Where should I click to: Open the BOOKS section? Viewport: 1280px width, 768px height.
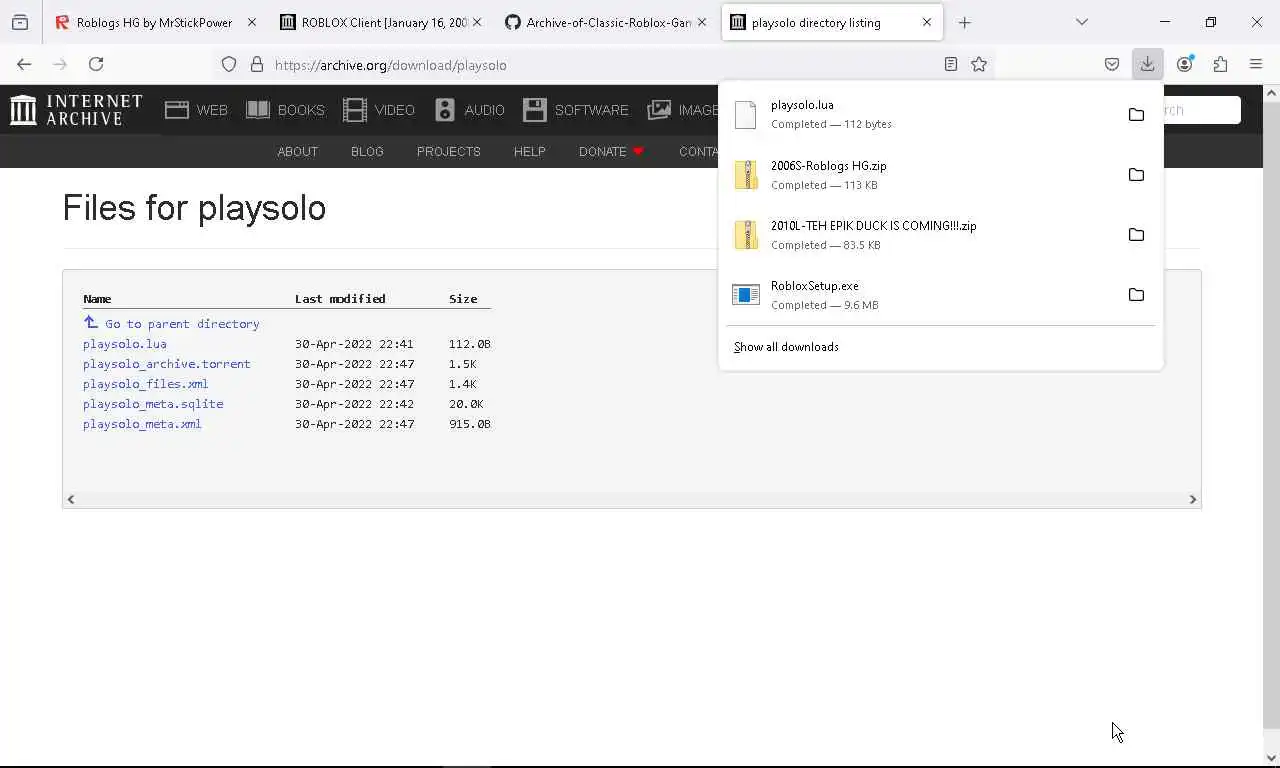point(285,110)
